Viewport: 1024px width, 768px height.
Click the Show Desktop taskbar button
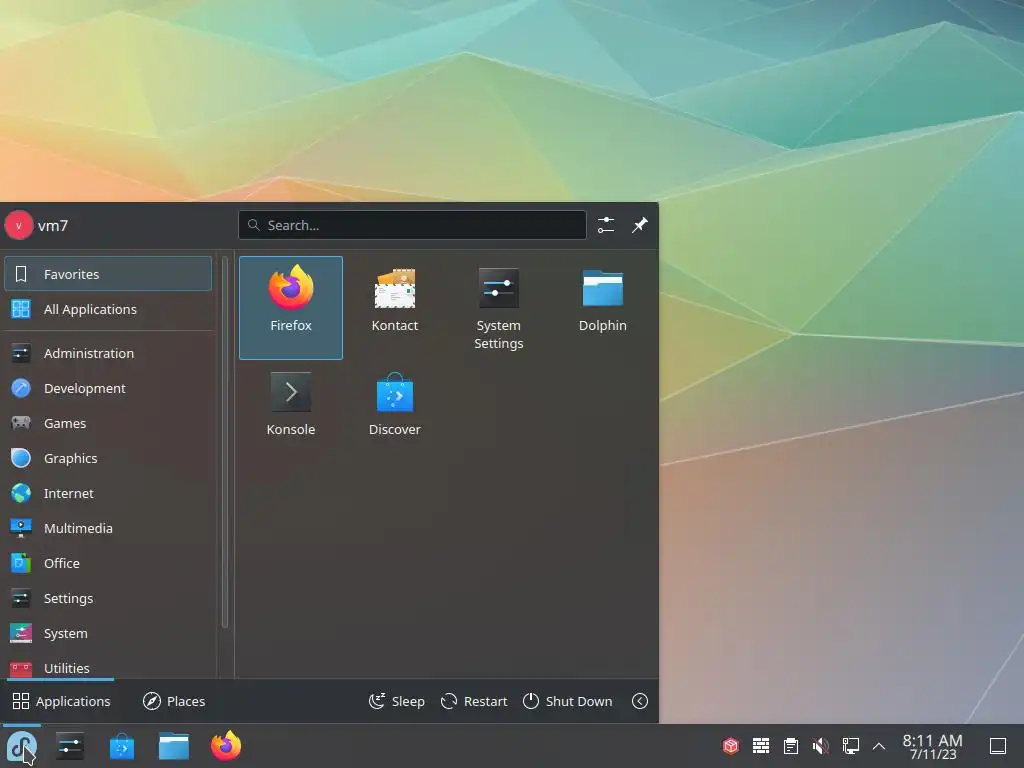coord(998,746)
